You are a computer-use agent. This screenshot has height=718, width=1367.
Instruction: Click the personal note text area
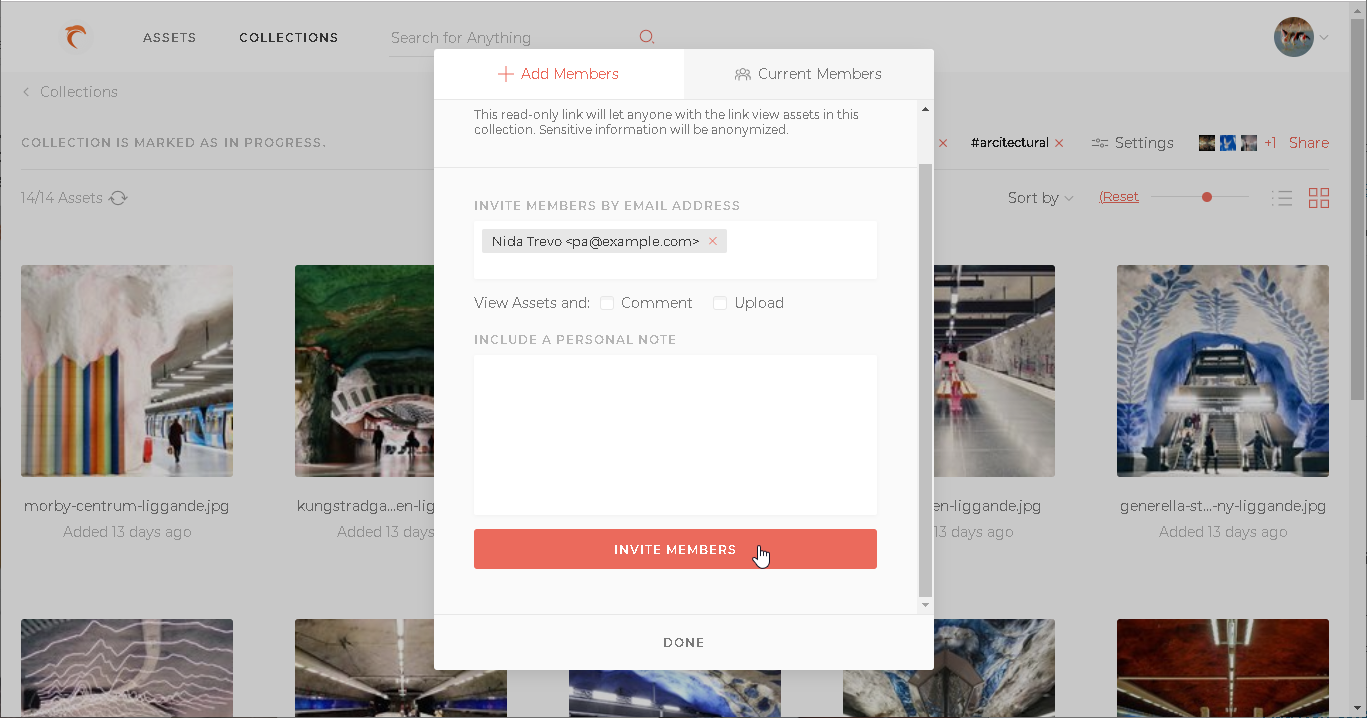coord(675,435)
